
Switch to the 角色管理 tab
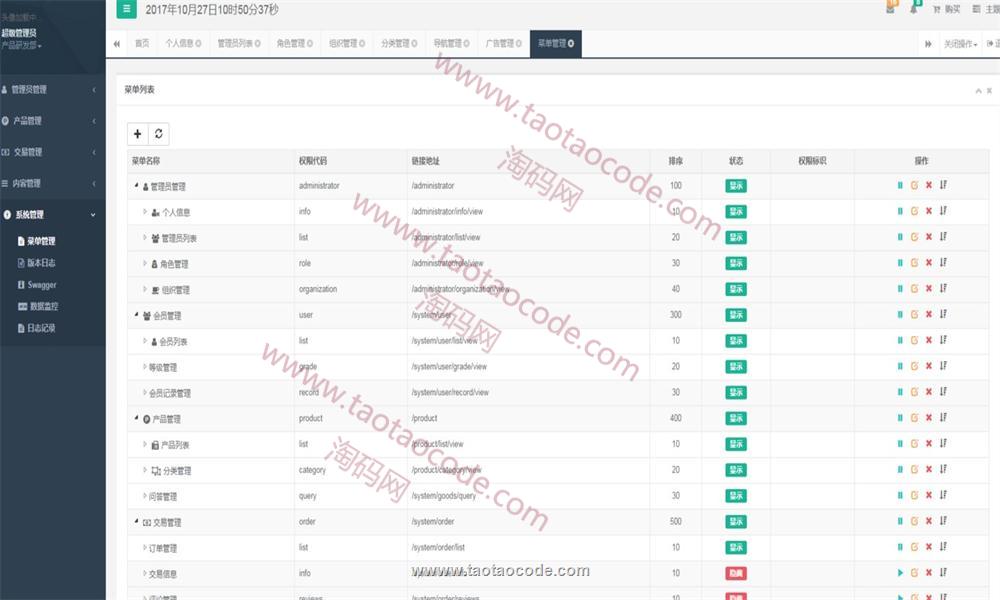[x=294, y=44]
